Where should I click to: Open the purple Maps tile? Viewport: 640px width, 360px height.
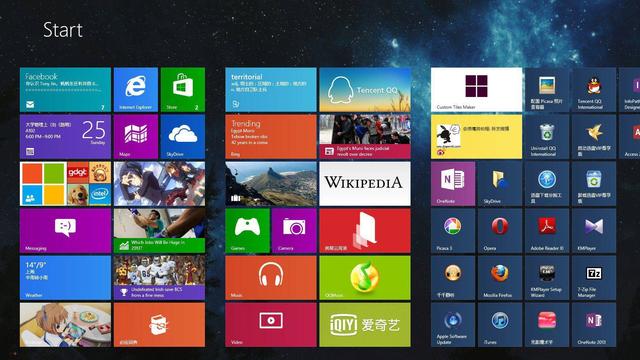pos(136,137)
